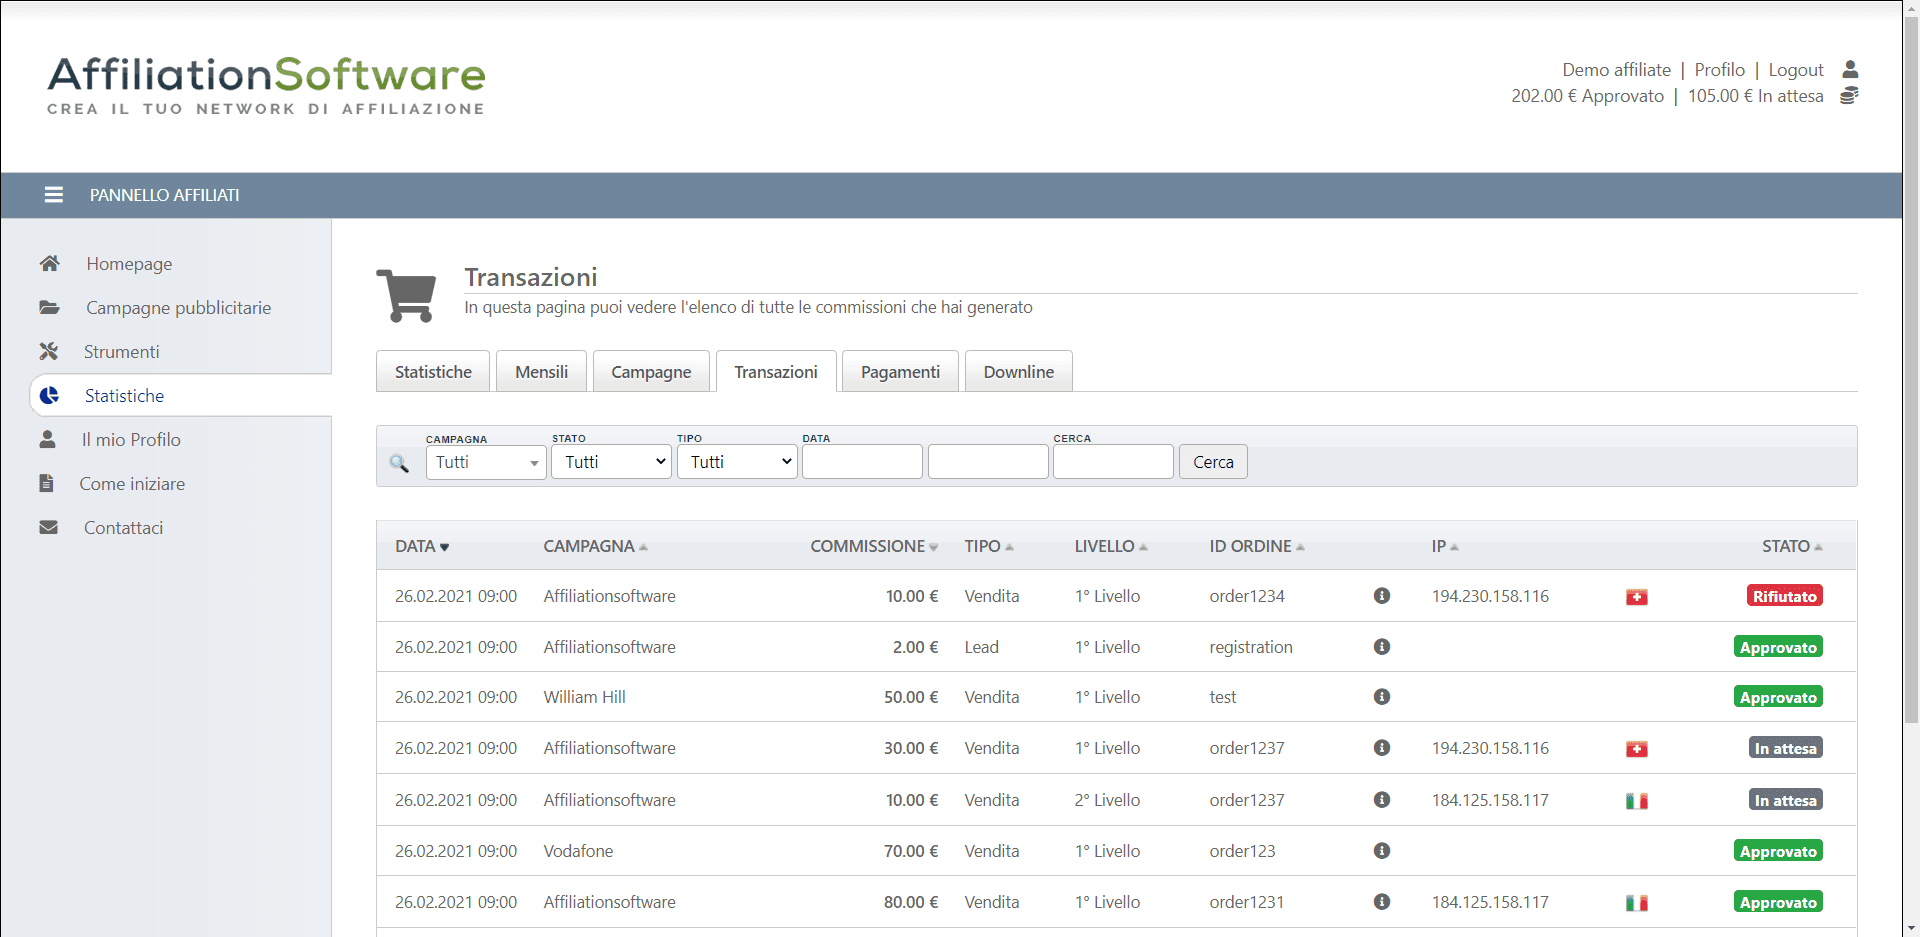Expand the Stato filter dropdown
Screen dimensions: 1920x937
[x=611, y=462]
